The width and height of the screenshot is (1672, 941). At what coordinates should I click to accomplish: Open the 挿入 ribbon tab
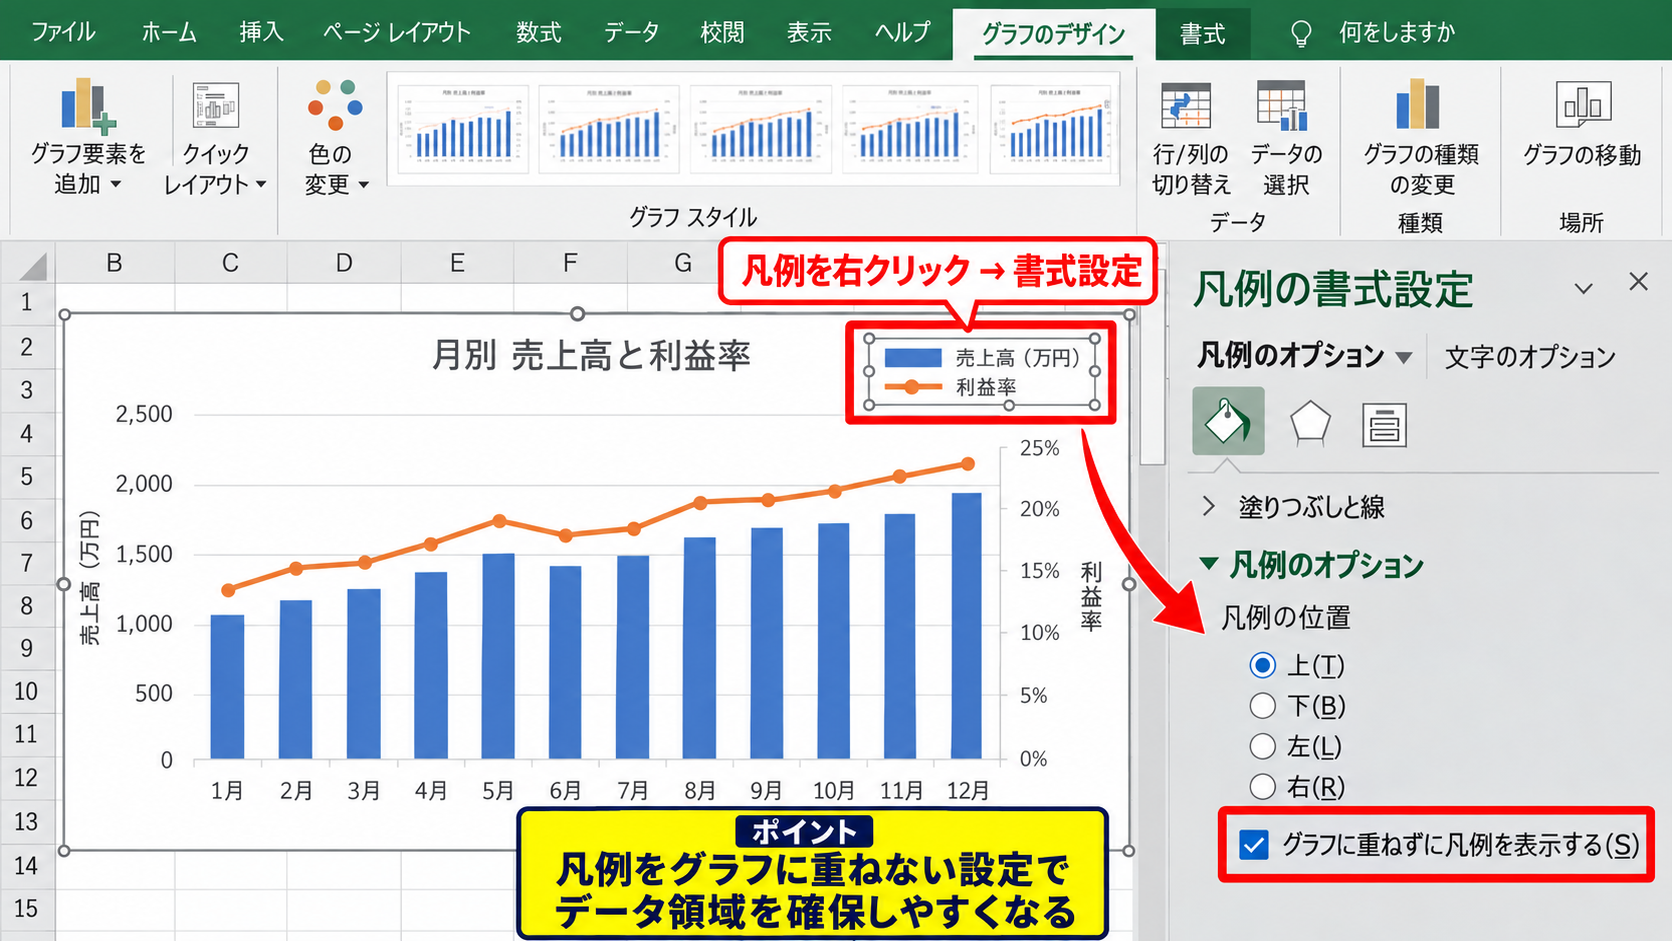261,32
